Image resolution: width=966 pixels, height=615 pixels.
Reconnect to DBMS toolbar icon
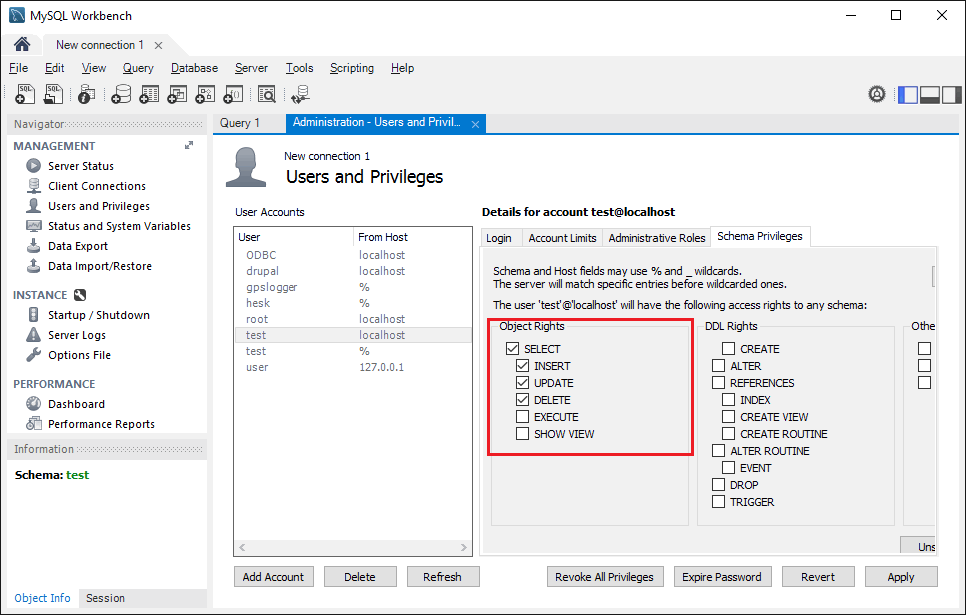pyautogui.click(x=300, y=94)
